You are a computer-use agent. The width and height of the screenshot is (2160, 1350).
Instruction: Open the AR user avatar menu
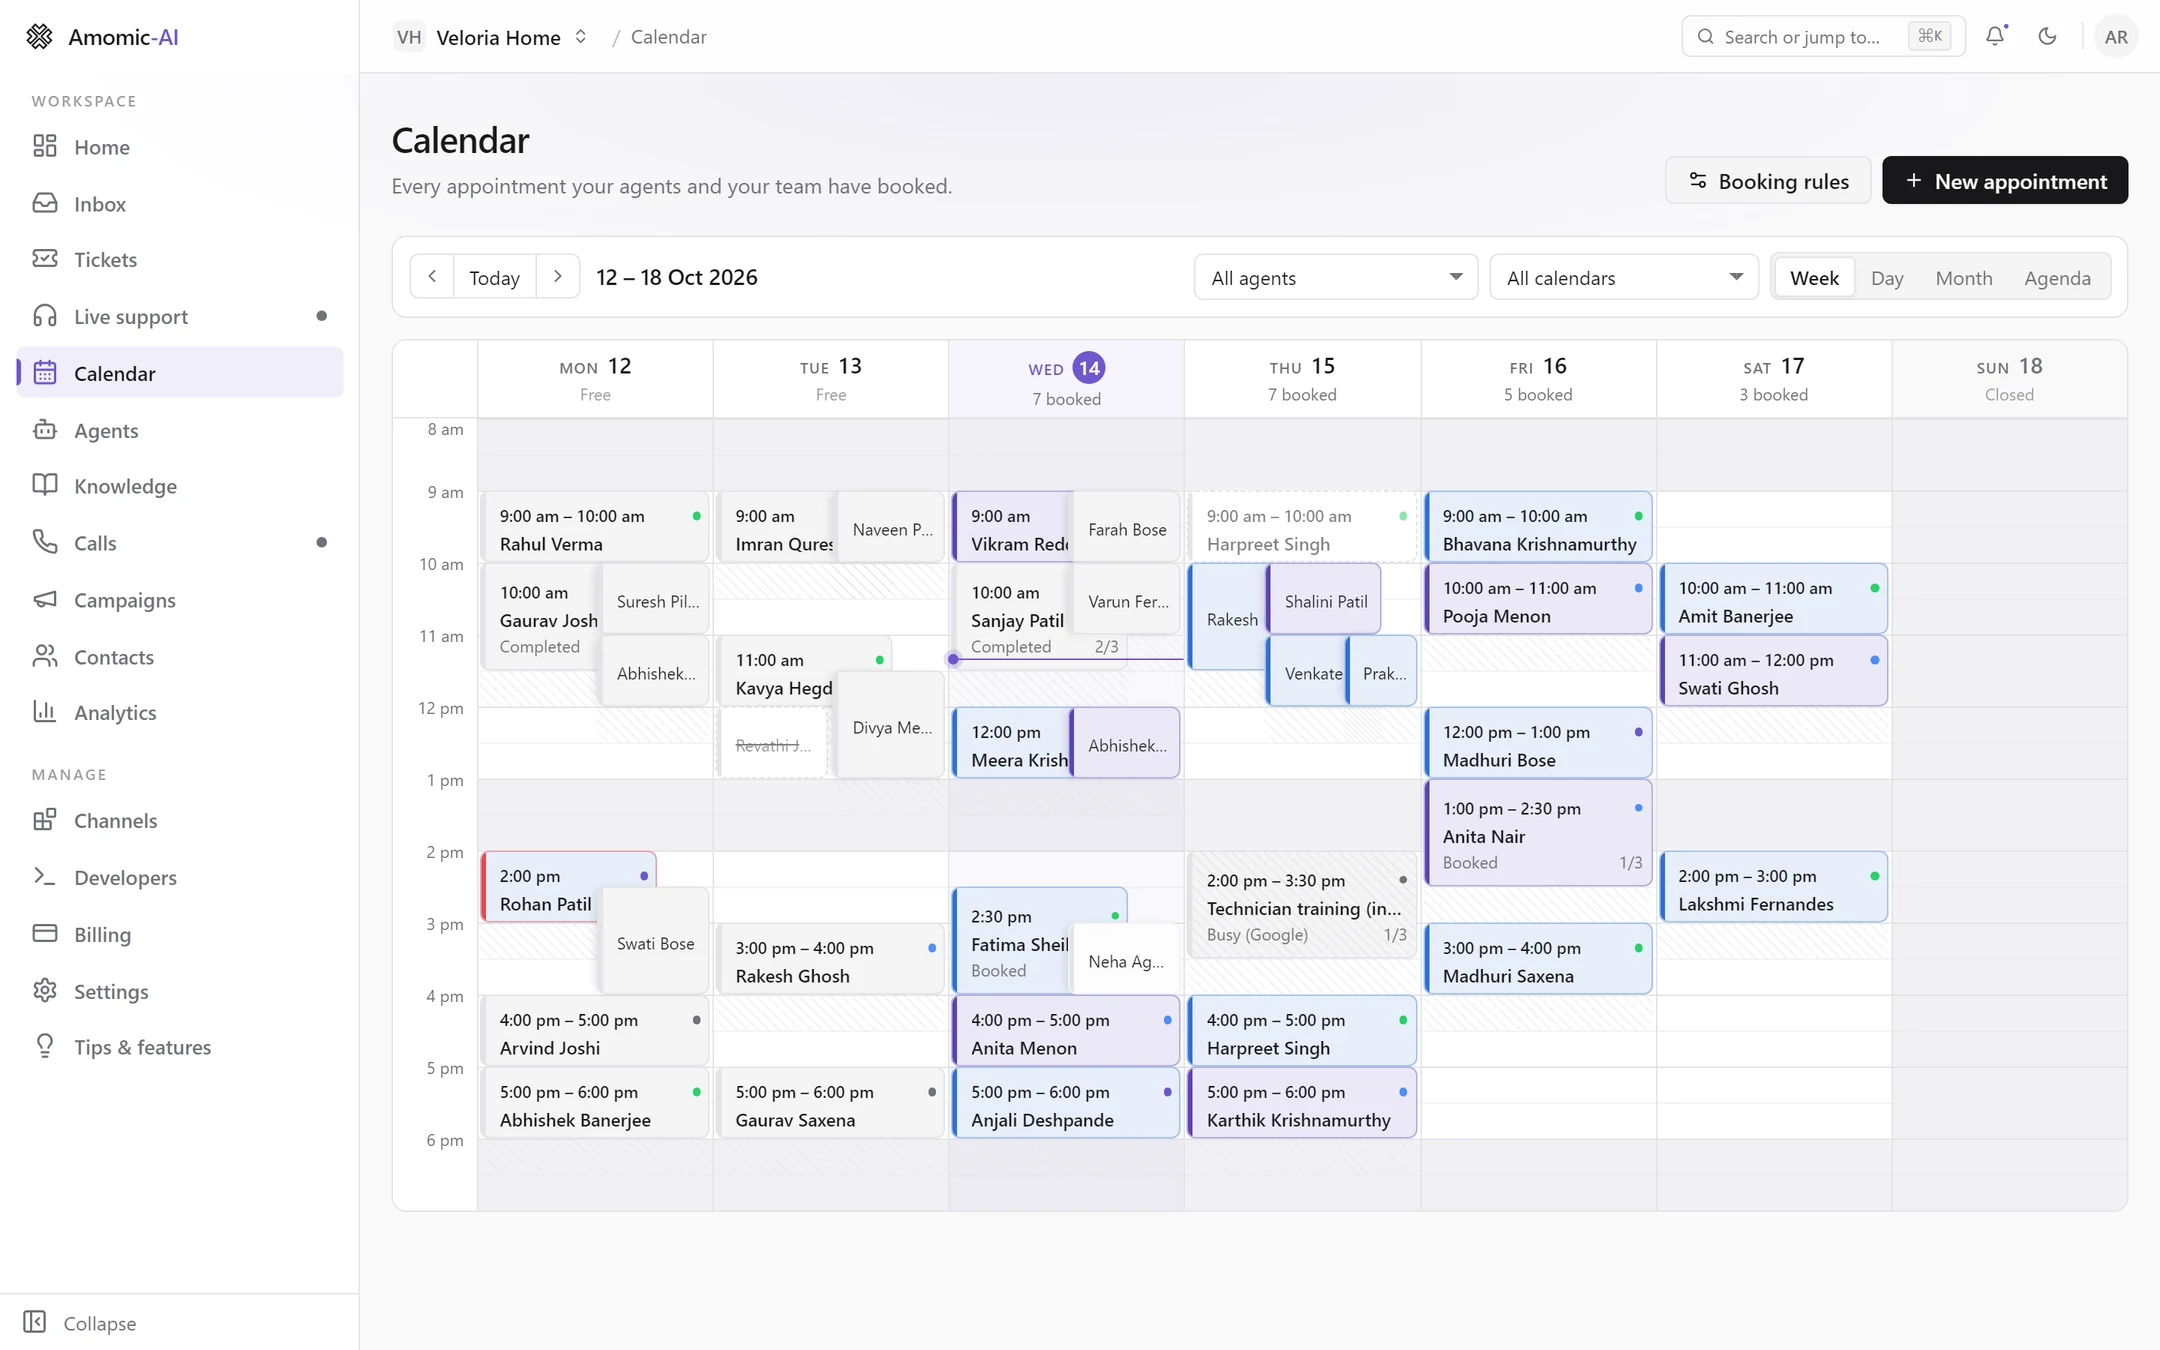[2116, 37]
